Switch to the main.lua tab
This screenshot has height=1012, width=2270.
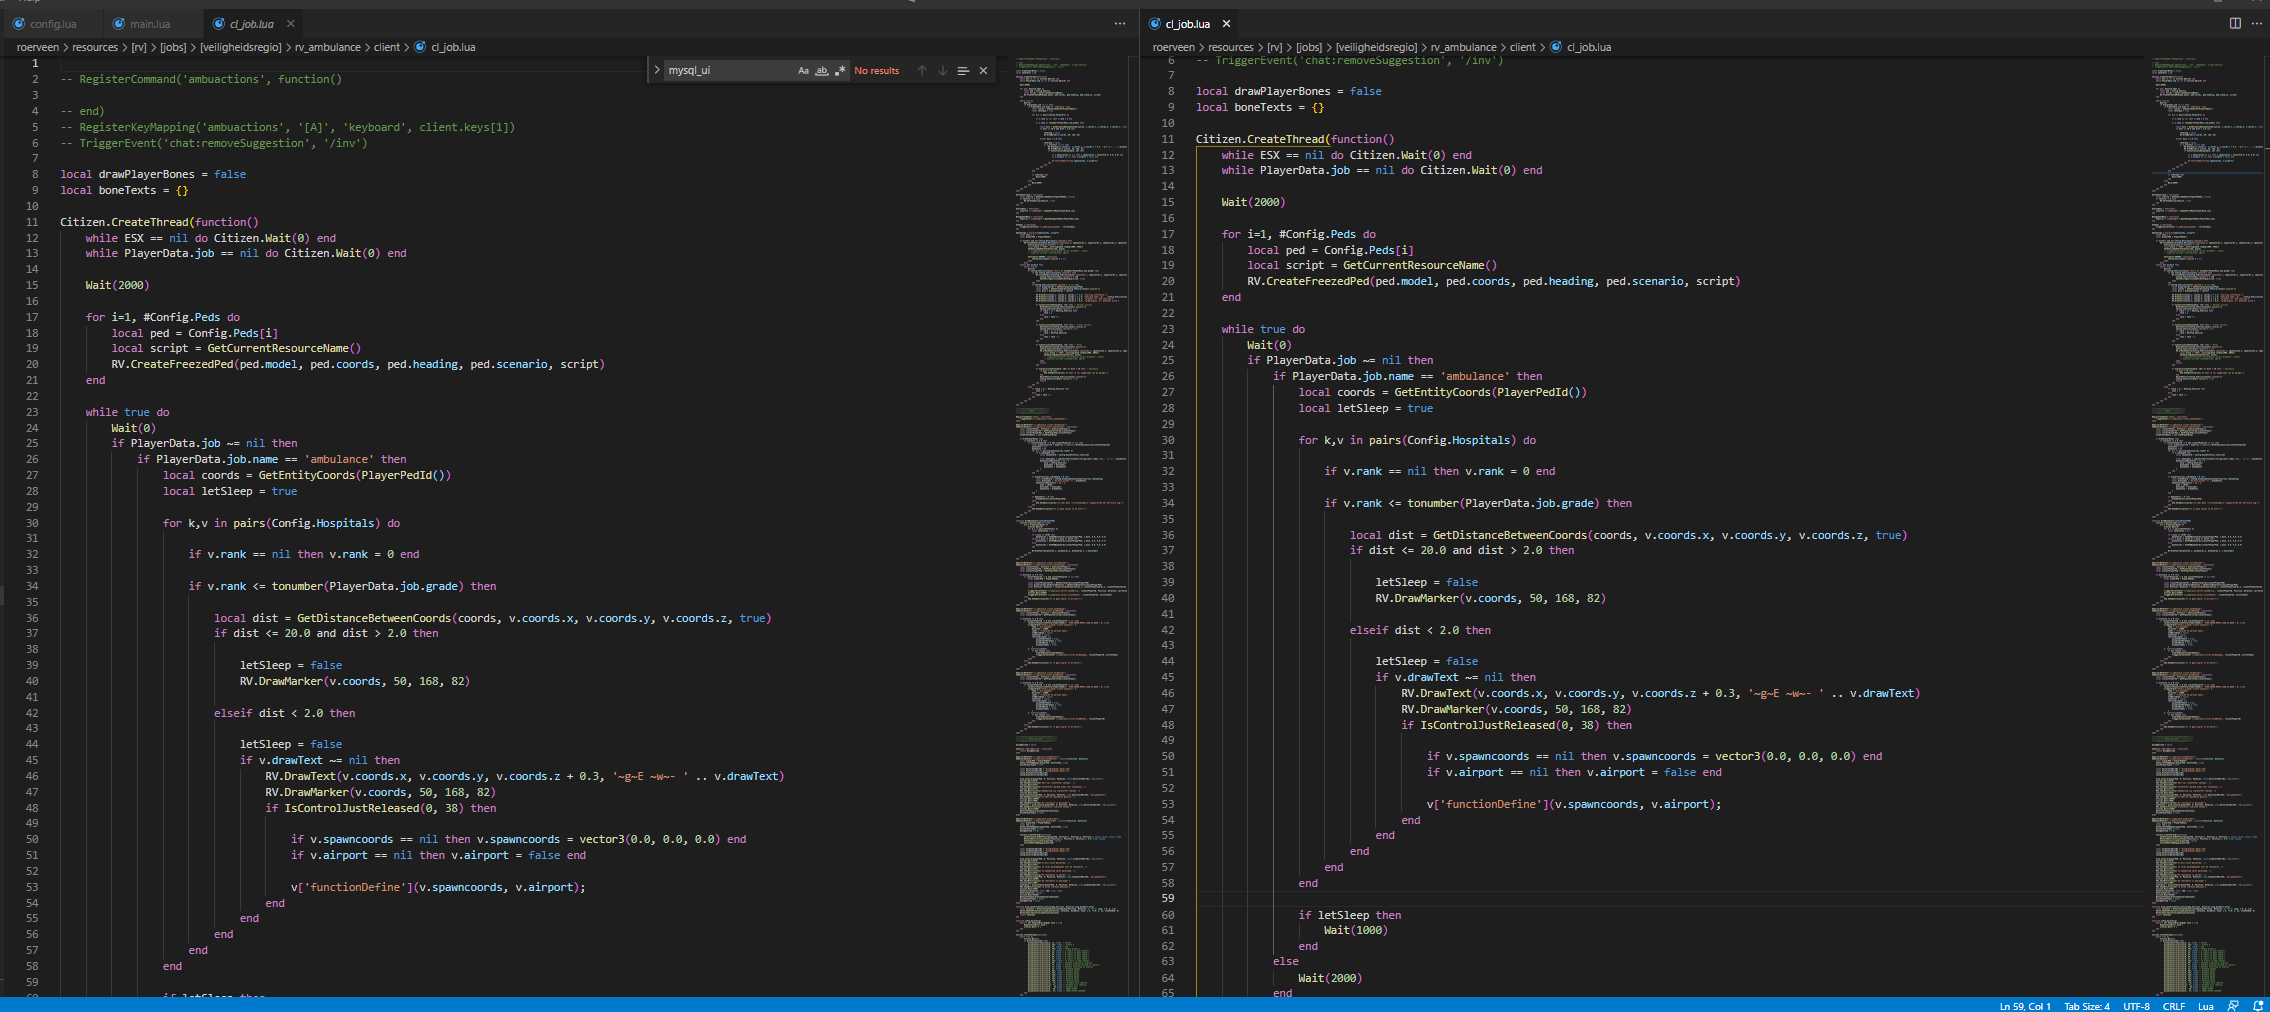click(149, 24)
